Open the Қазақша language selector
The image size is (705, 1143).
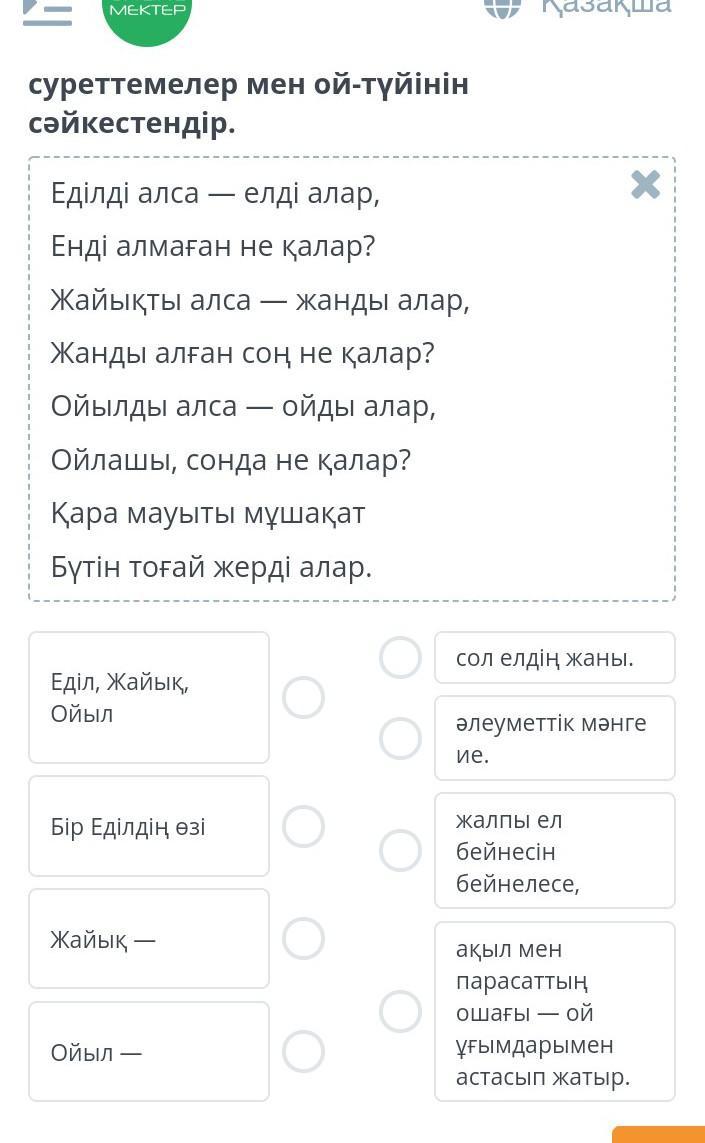[606, 6]
